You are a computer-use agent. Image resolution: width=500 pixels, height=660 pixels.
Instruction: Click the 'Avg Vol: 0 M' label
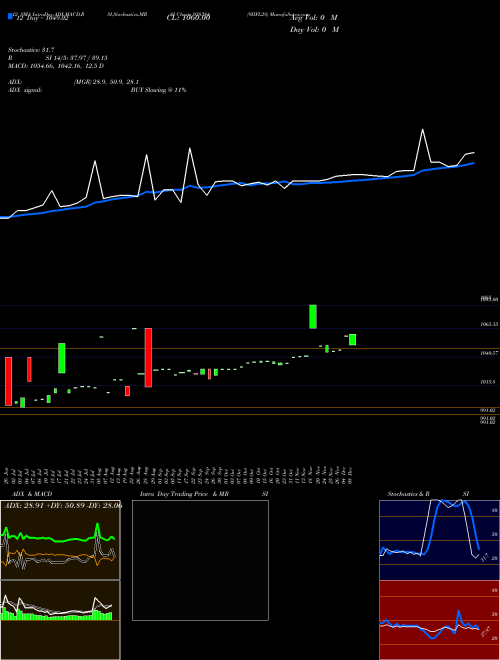pyautogui.click(x=314, y=18)
